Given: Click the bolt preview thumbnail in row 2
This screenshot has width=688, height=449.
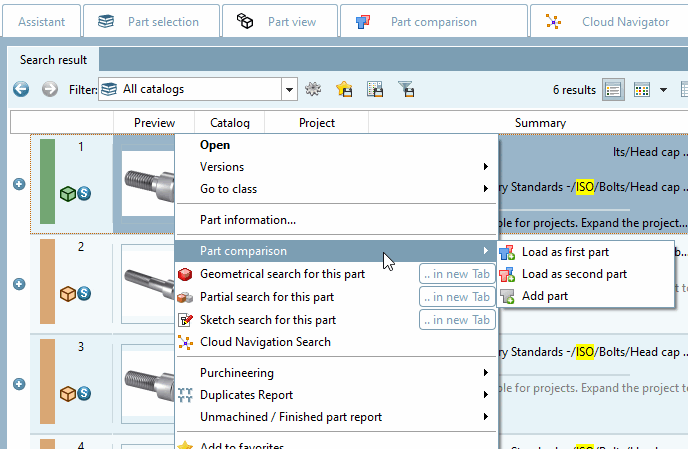Looking at the screenshot, I should point(148,283).
